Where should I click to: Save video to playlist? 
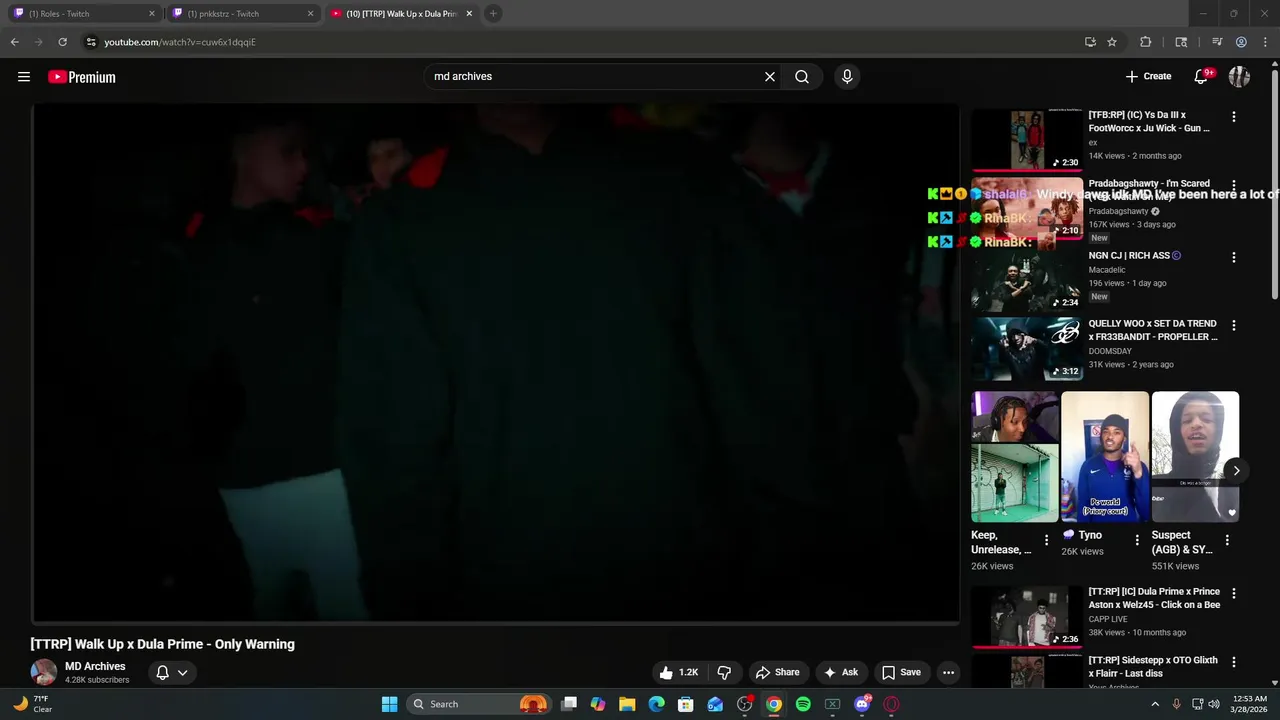click(901, 673)
